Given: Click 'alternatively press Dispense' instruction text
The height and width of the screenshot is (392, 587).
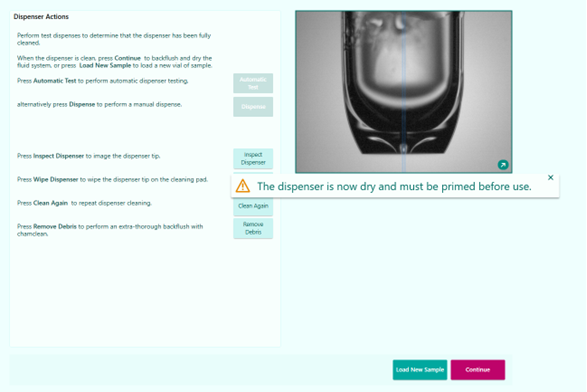Looking at the screenshot, I should tap(99, 104).
